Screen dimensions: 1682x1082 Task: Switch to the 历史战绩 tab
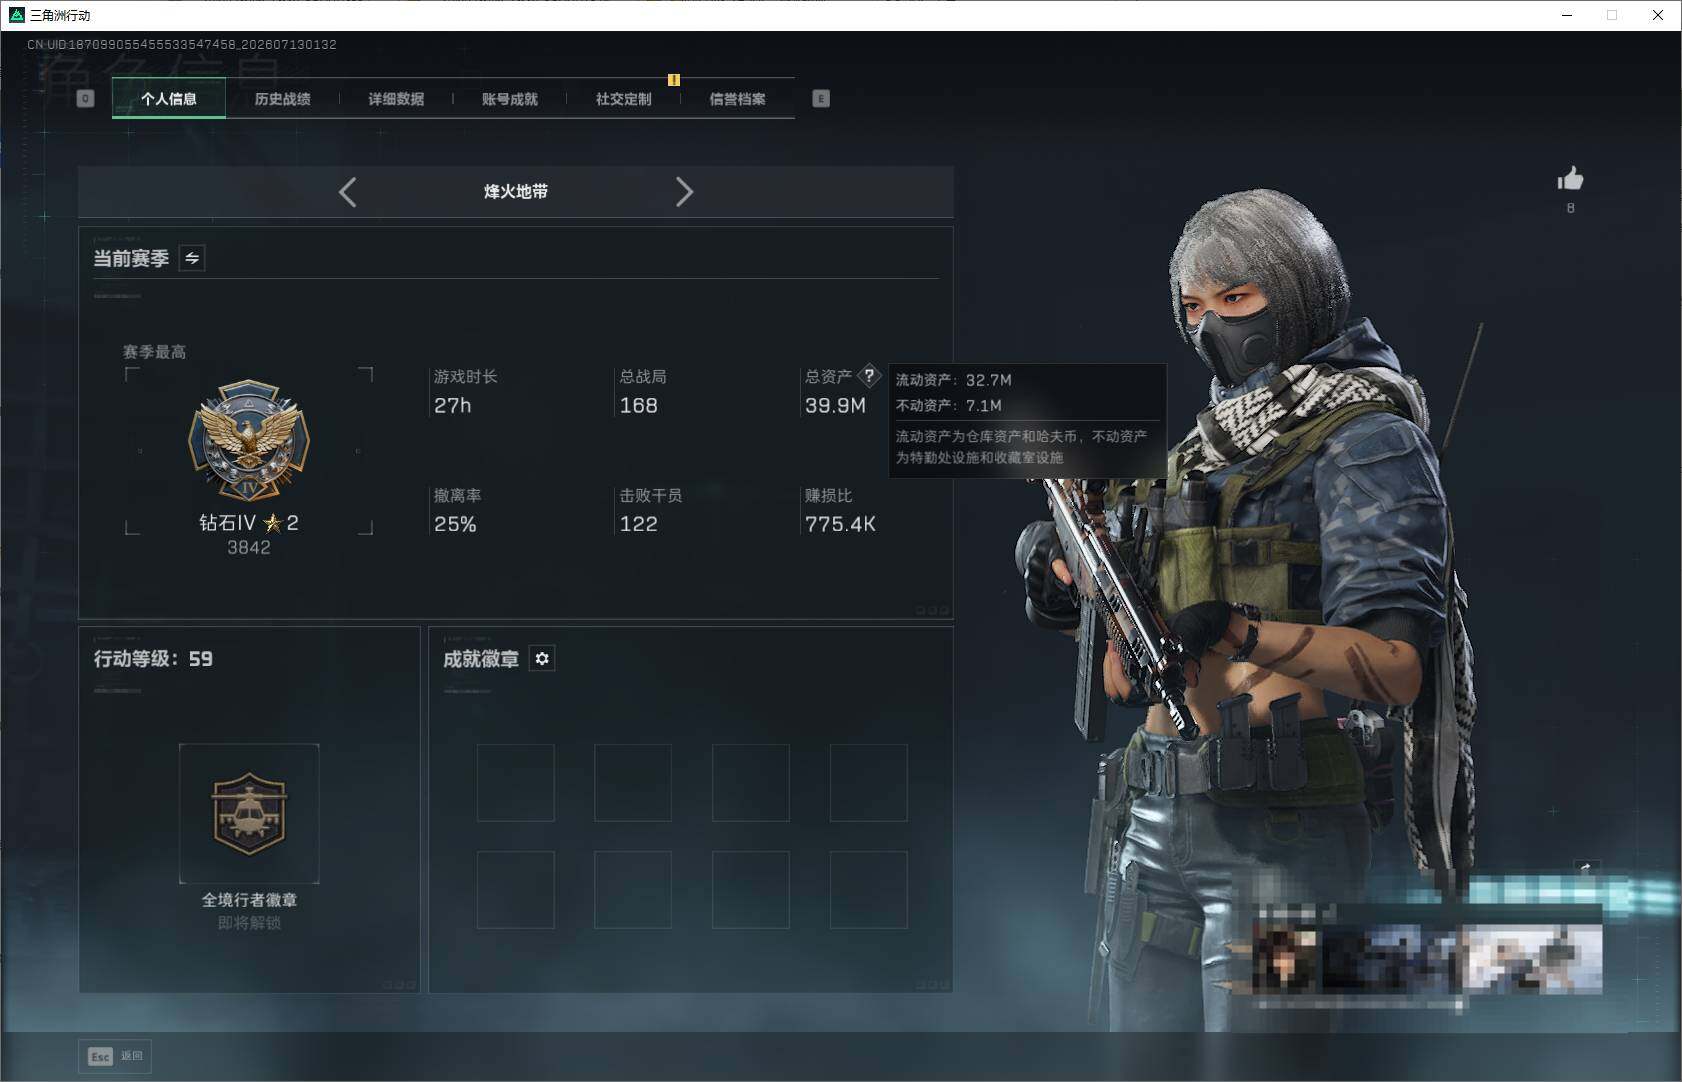282,99
